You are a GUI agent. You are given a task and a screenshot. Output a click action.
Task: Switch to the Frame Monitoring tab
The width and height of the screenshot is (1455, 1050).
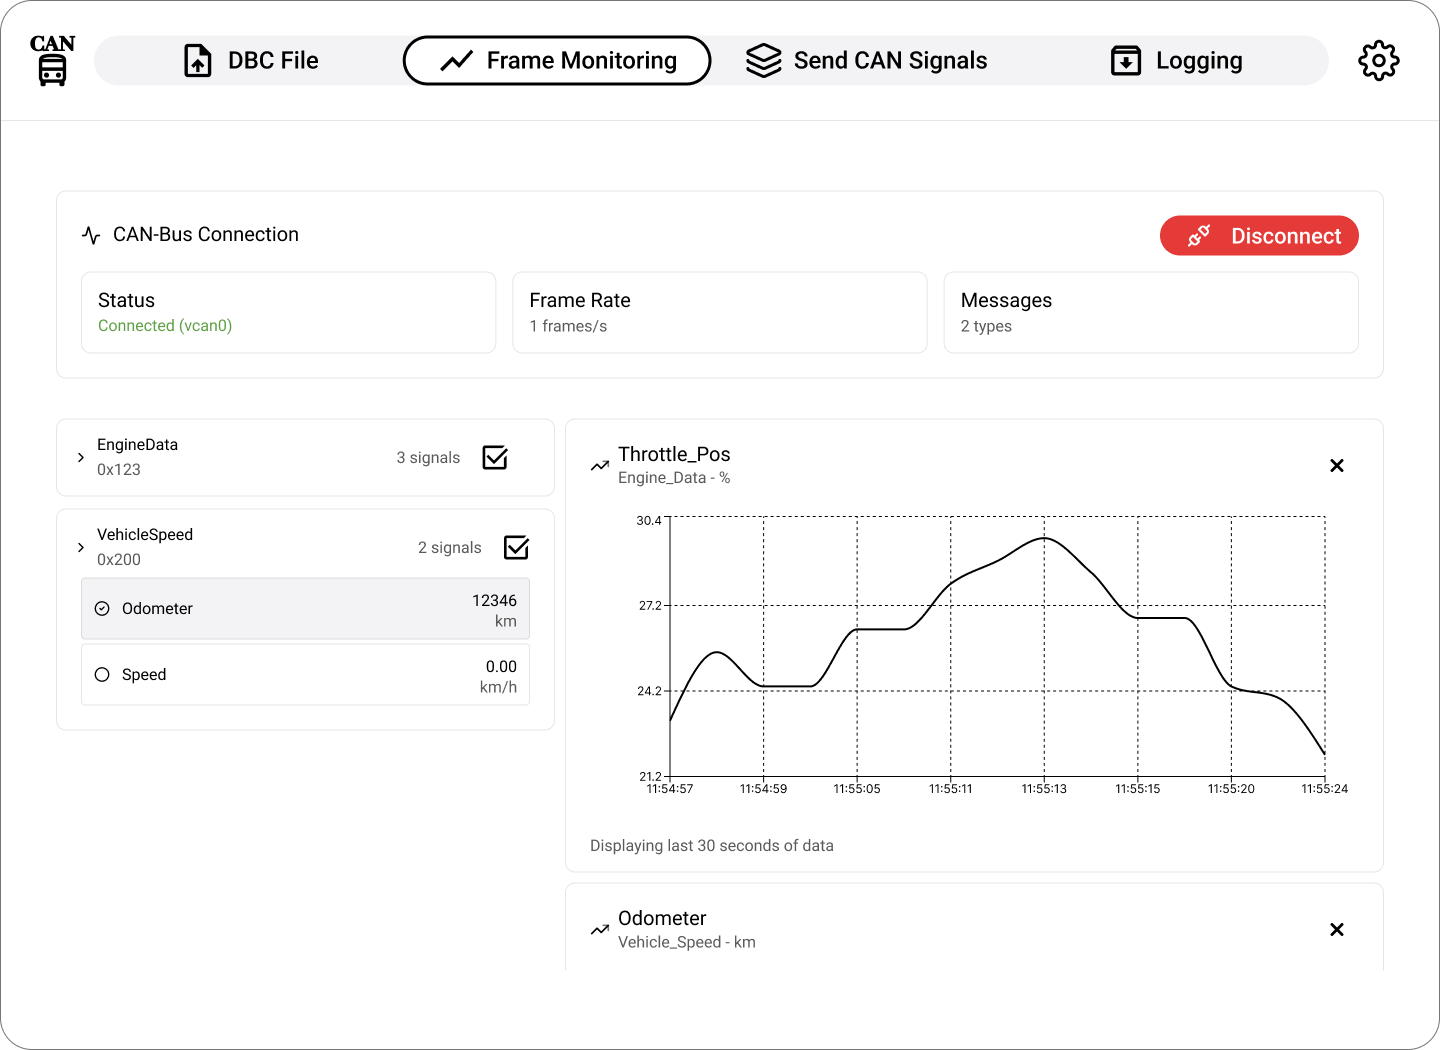pos(557,61)
